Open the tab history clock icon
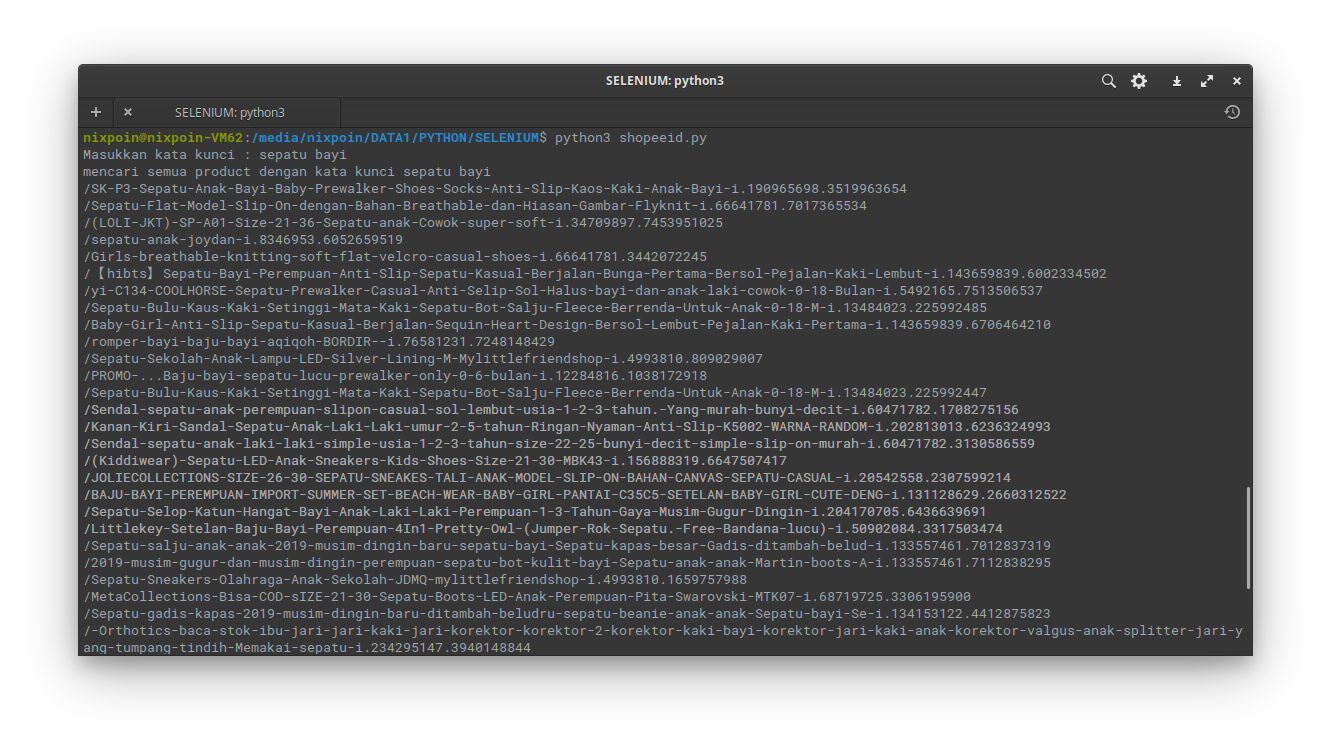 click(1232, 112)
